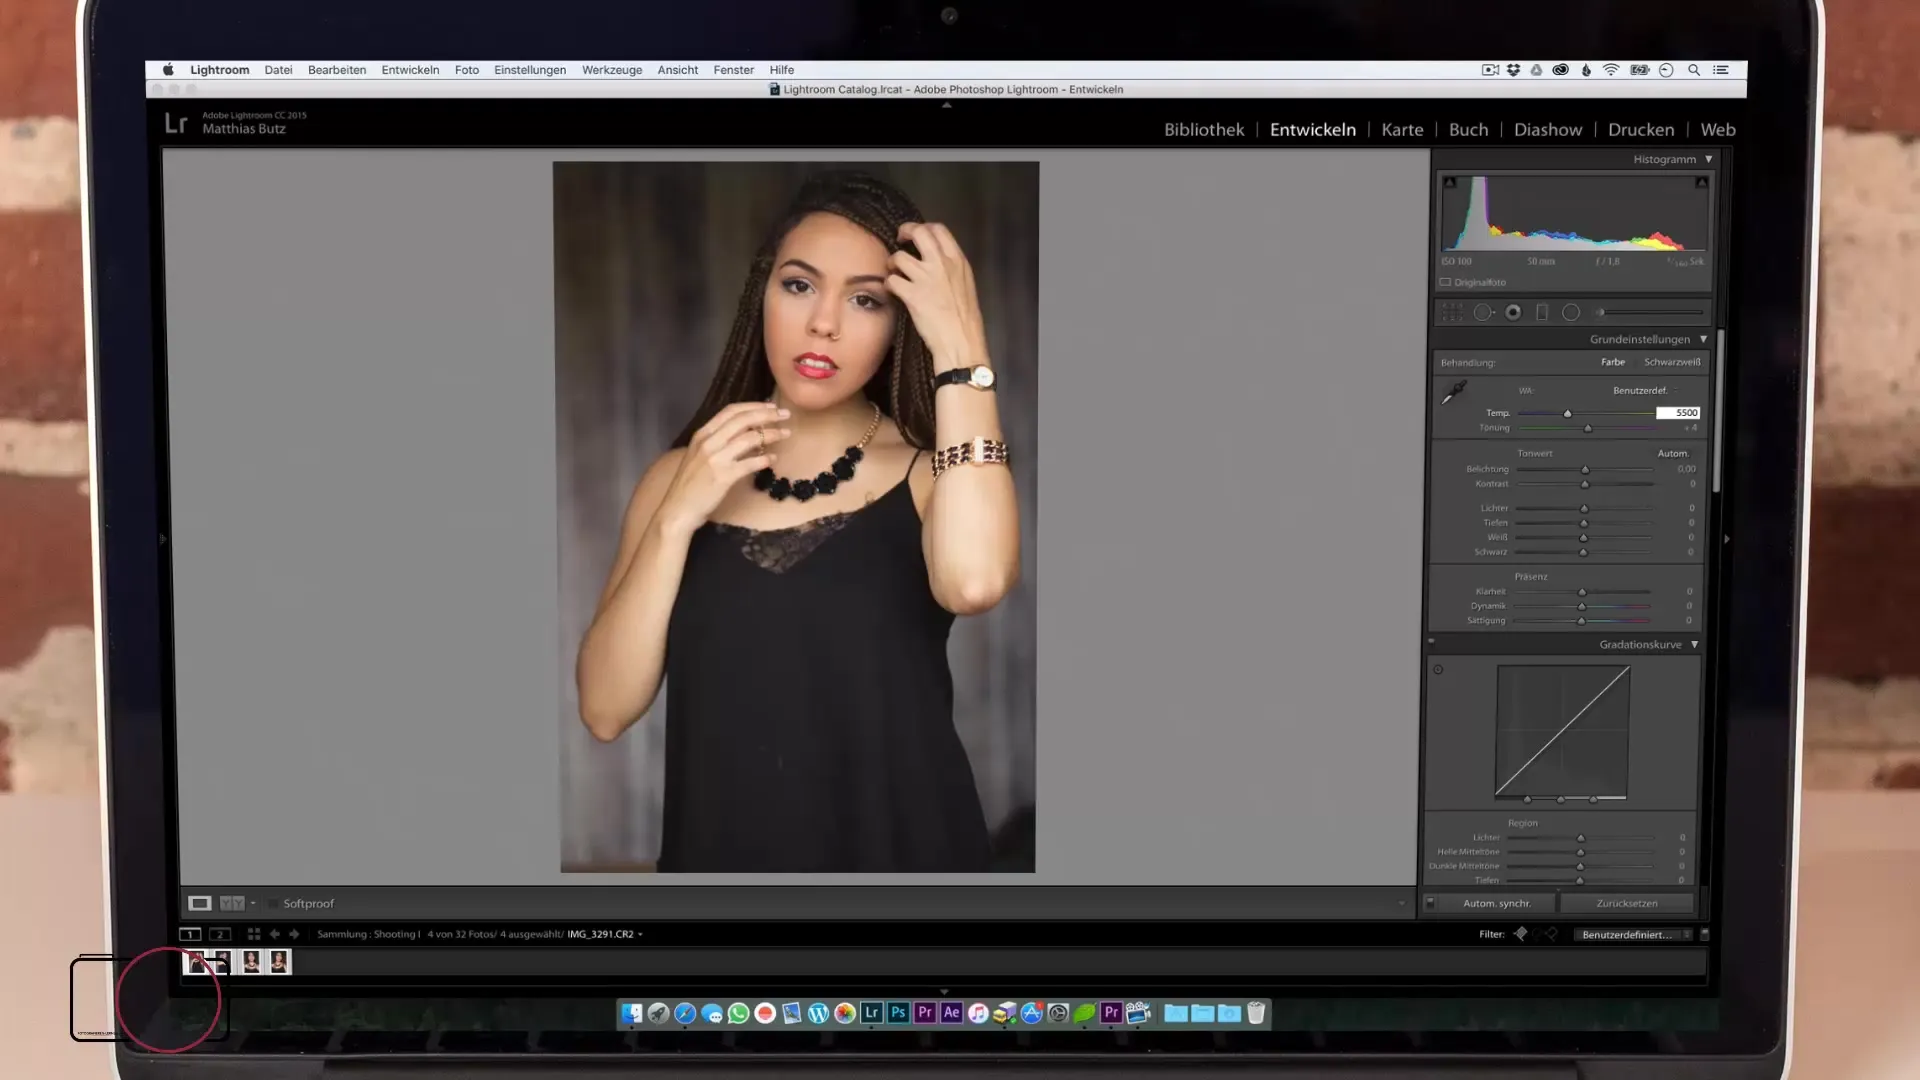The height and width of the screenshot is (1080, 1920).
Task: Expand the left panel with arrow
Action: 162,539
